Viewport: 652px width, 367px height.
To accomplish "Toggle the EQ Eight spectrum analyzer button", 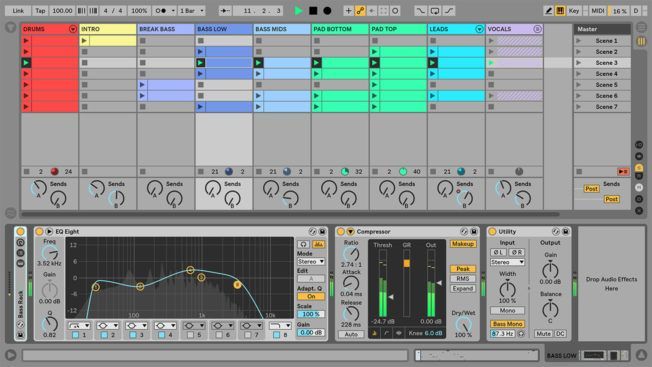I will (x=319, y=244).
